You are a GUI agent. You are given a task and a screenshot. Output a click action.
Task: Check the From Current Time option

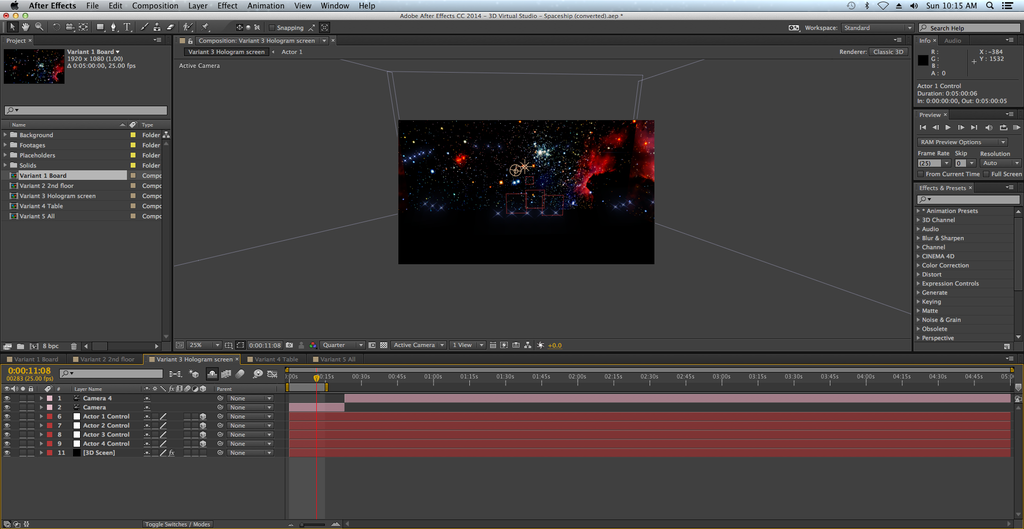(922, 174)
